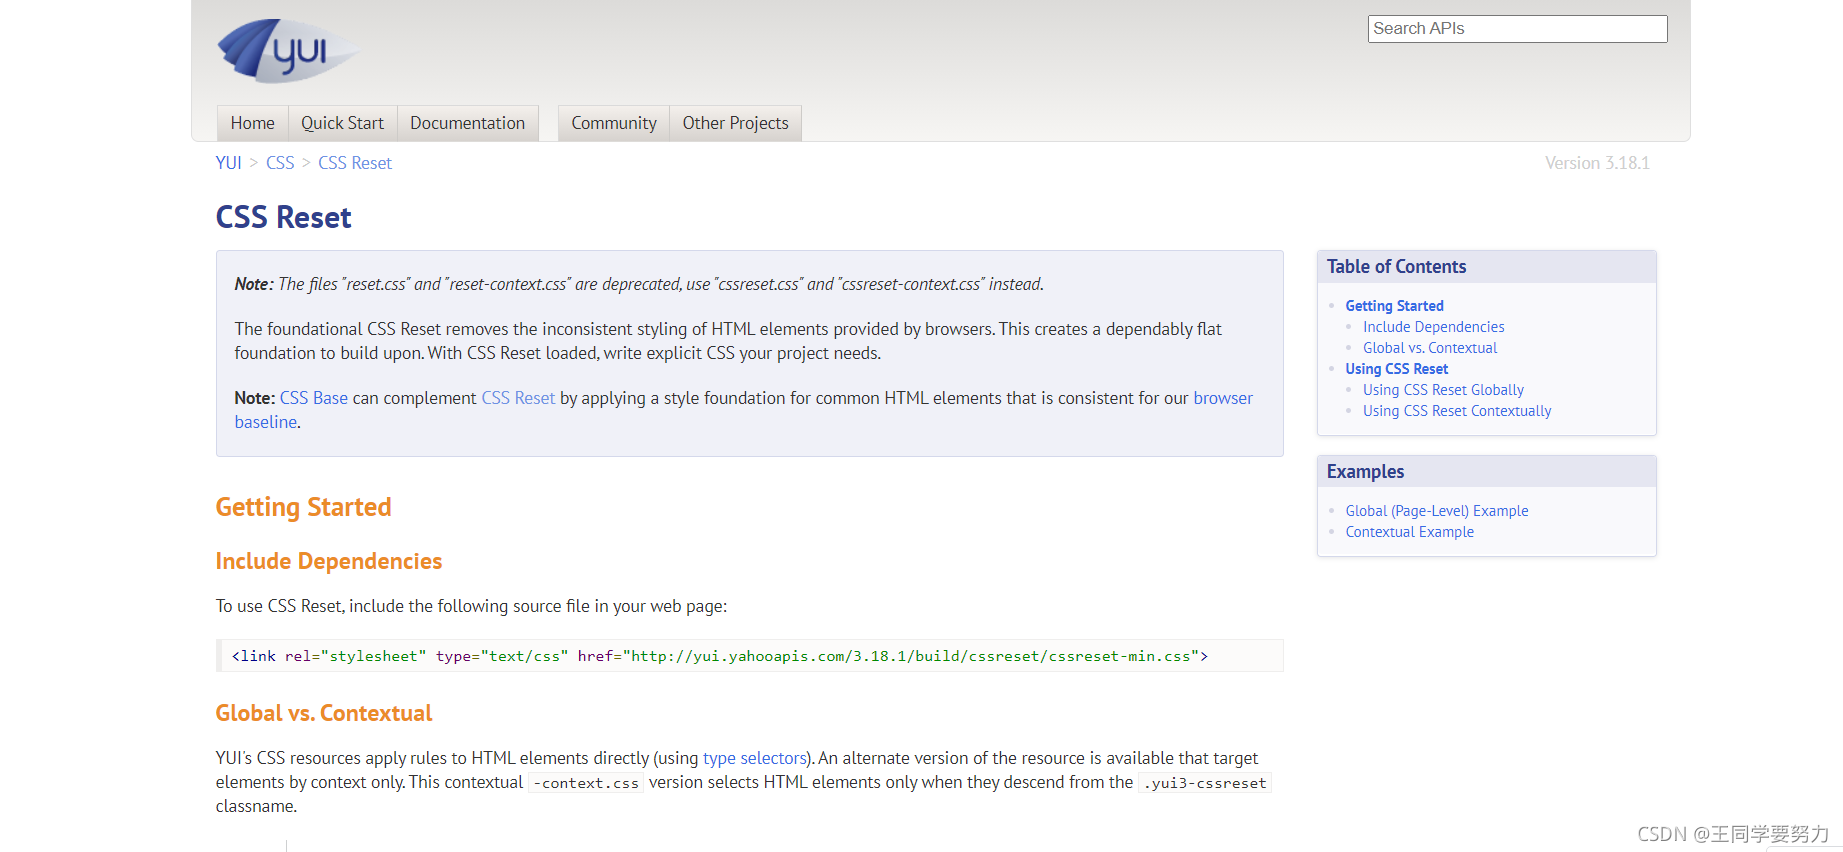Click the Examples panel header
This screenshot has width=1843, height=852.
tap(1486, 472)
